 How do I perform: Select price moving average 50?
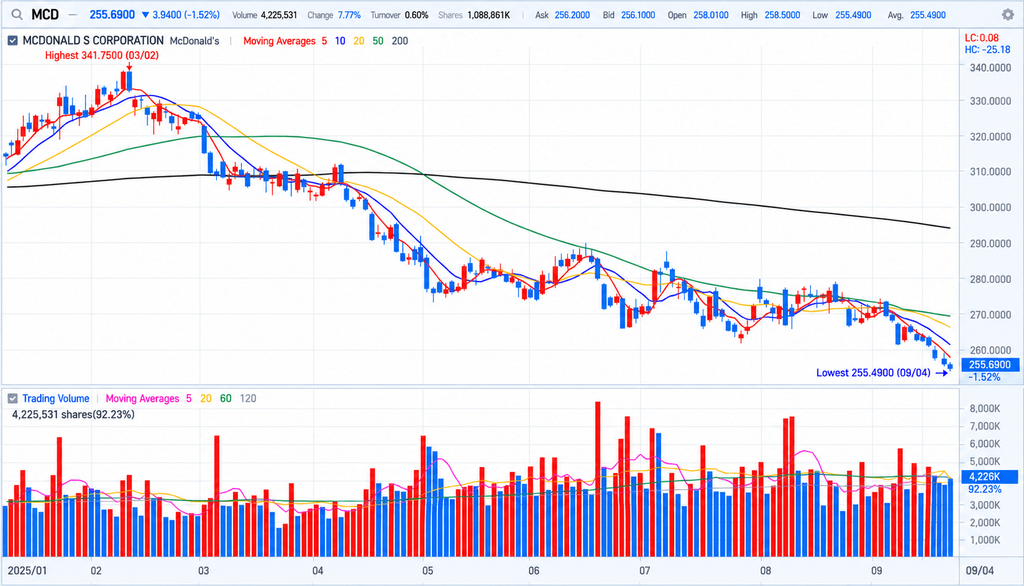377,41
